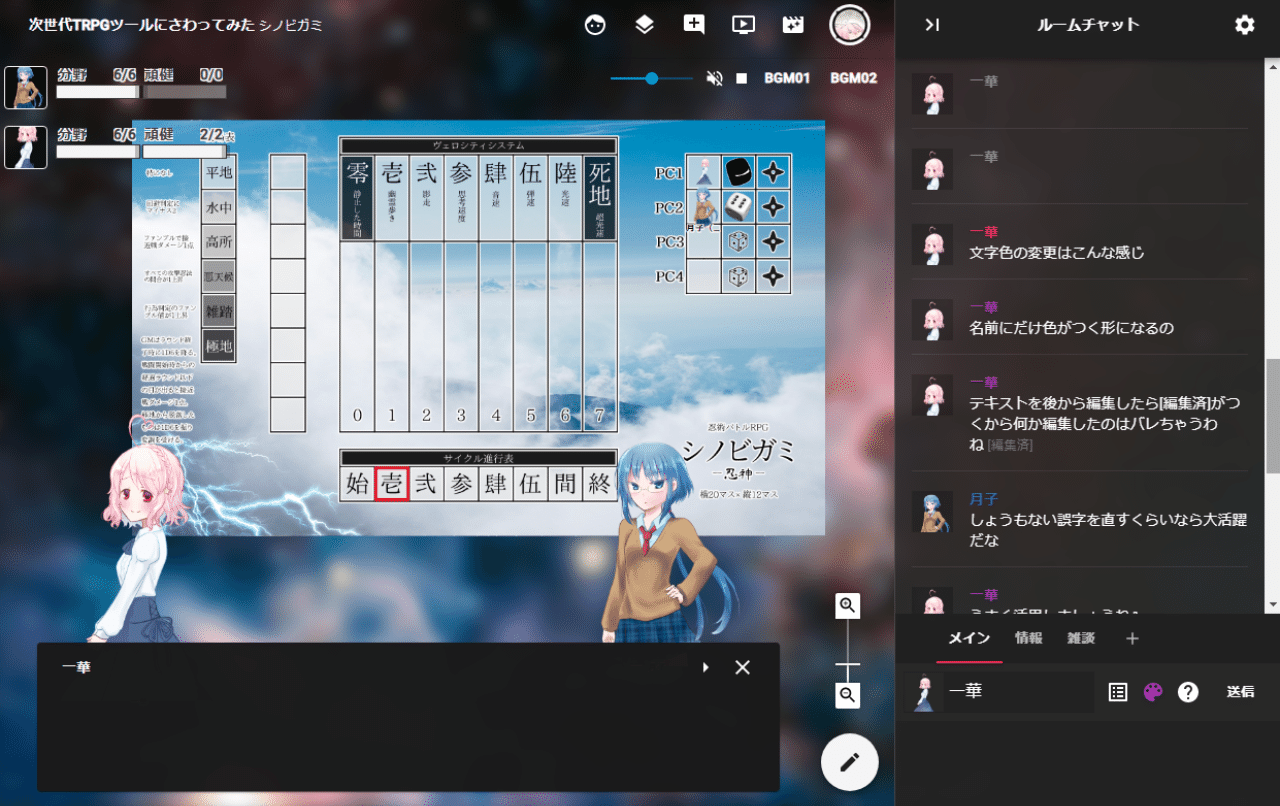The width and height of the screenshot is (1280, 806).
Task: Switch to the 雑談 chat tab
Action: pyautogui.click(x=1081, y=639)
